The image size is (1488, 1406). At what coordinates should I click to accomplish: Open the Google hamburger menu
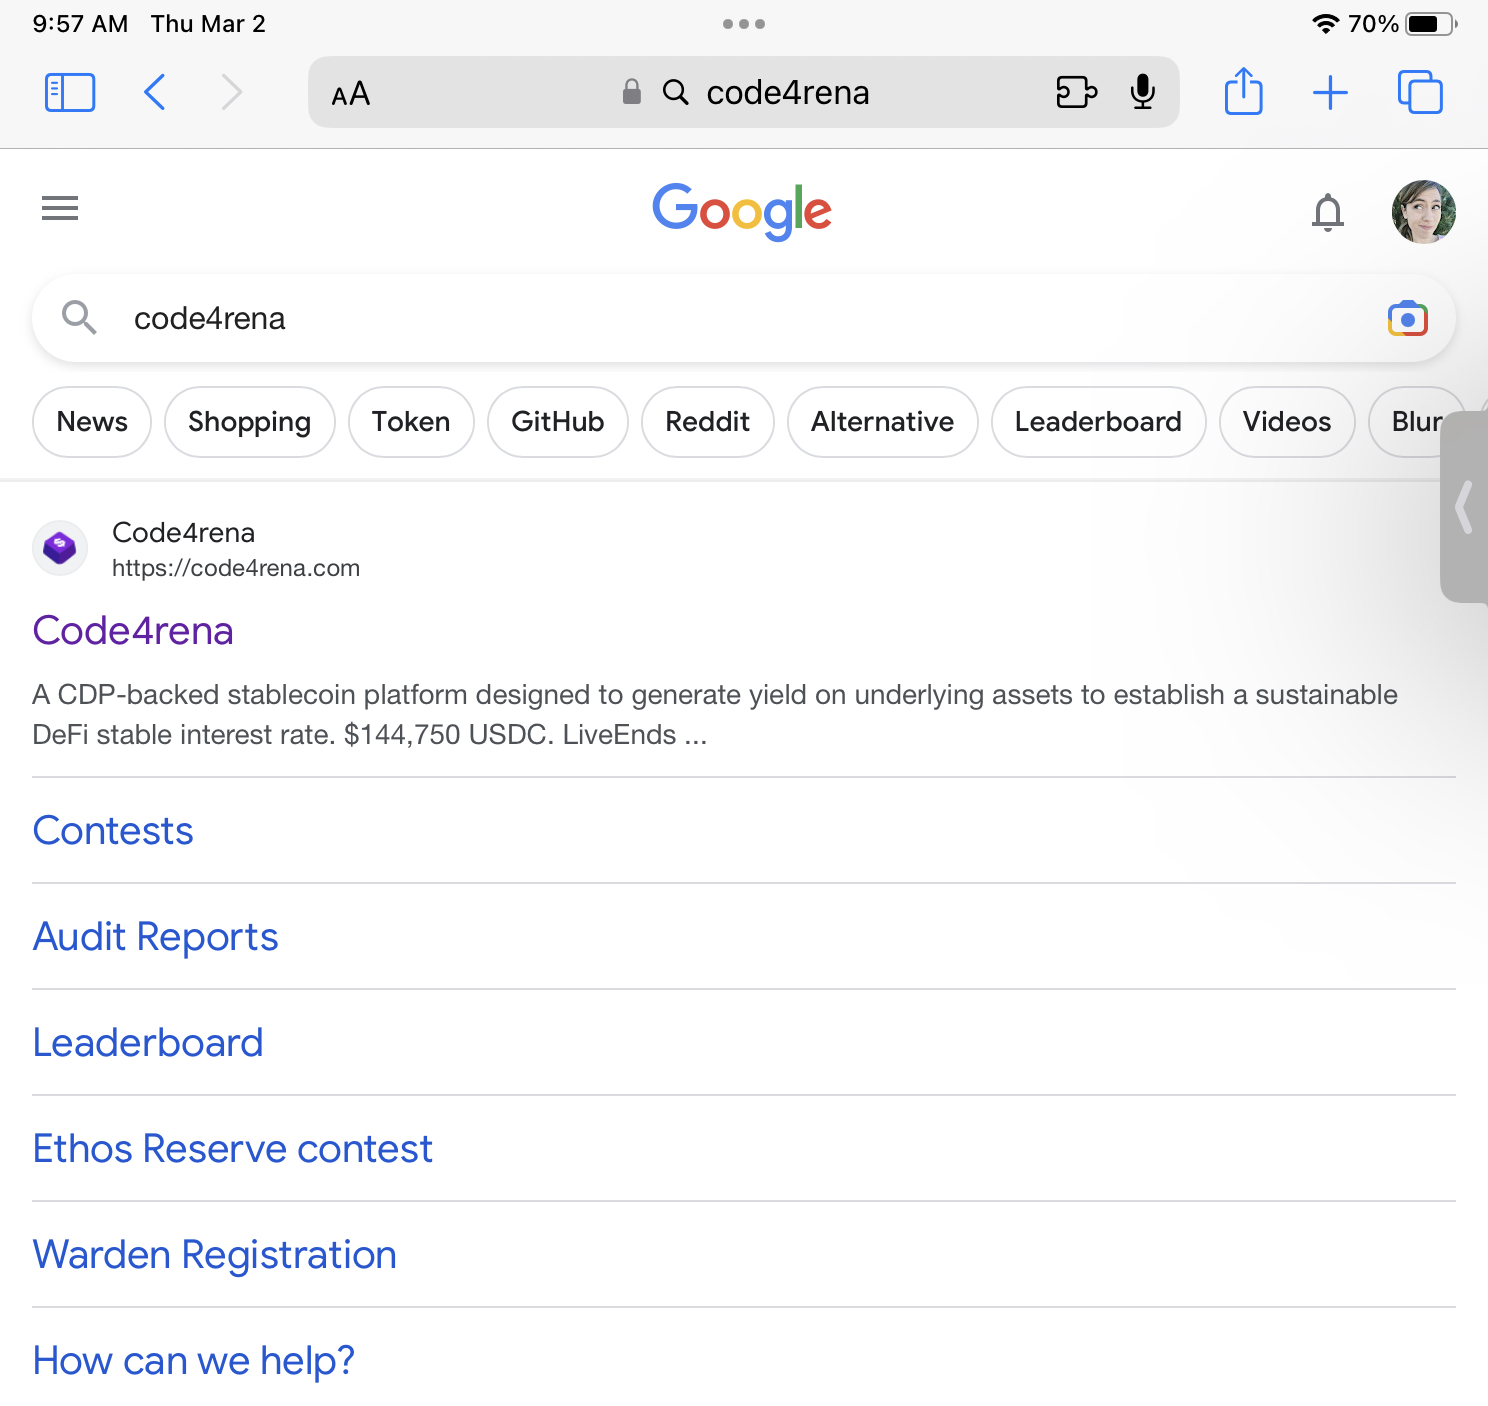[59, 208]
